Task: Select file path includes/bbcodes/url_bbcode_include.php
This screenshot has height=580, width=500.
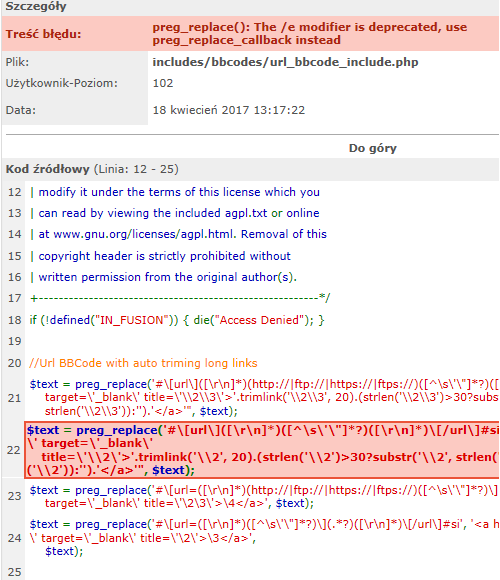Action: pyautogui.click(x=285, y=62)
